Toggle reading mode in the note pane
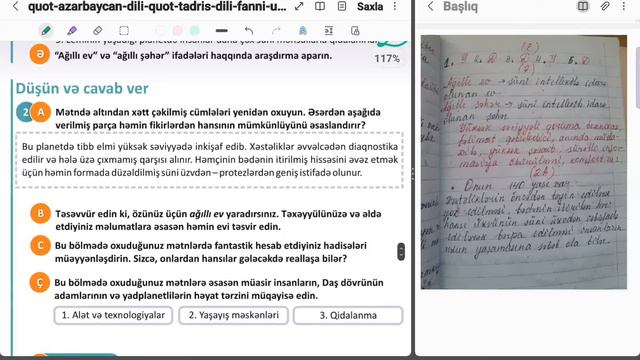Image resolution: width=640 pixels, height=360 pixels. (583, 6)
